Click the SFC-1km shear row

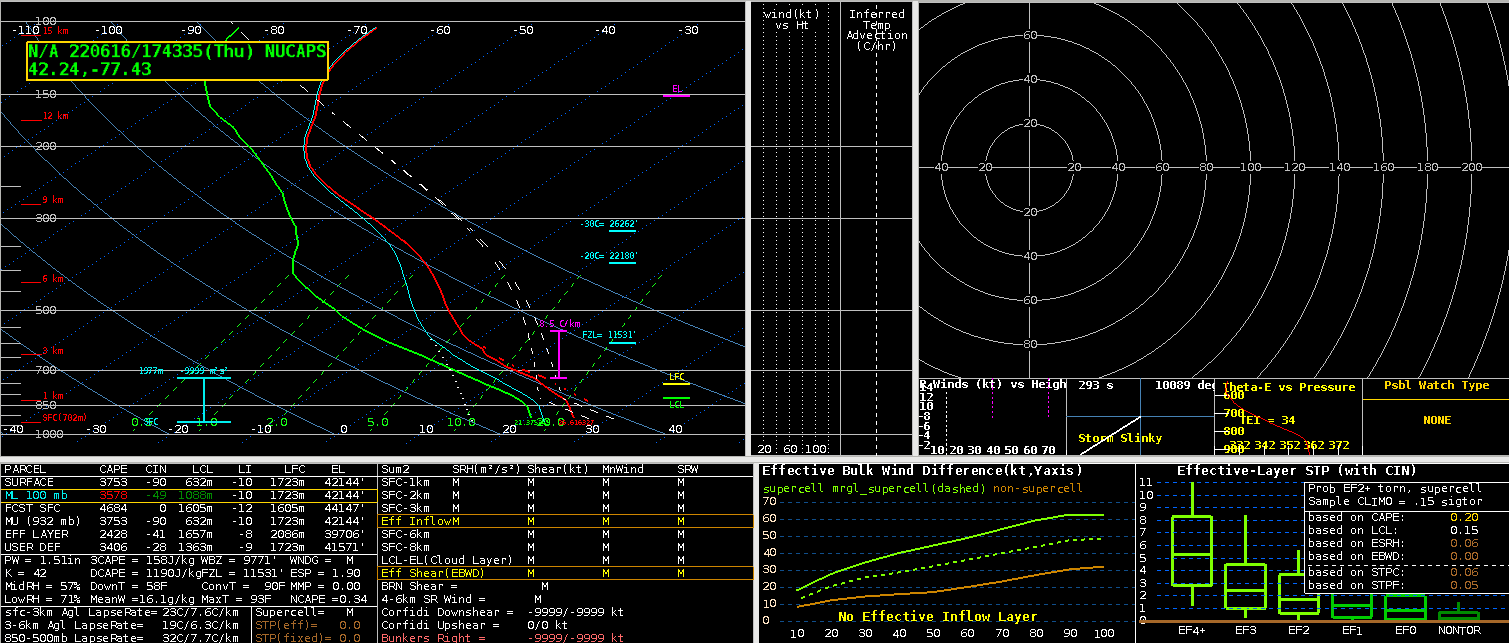[x=566, y=482]
